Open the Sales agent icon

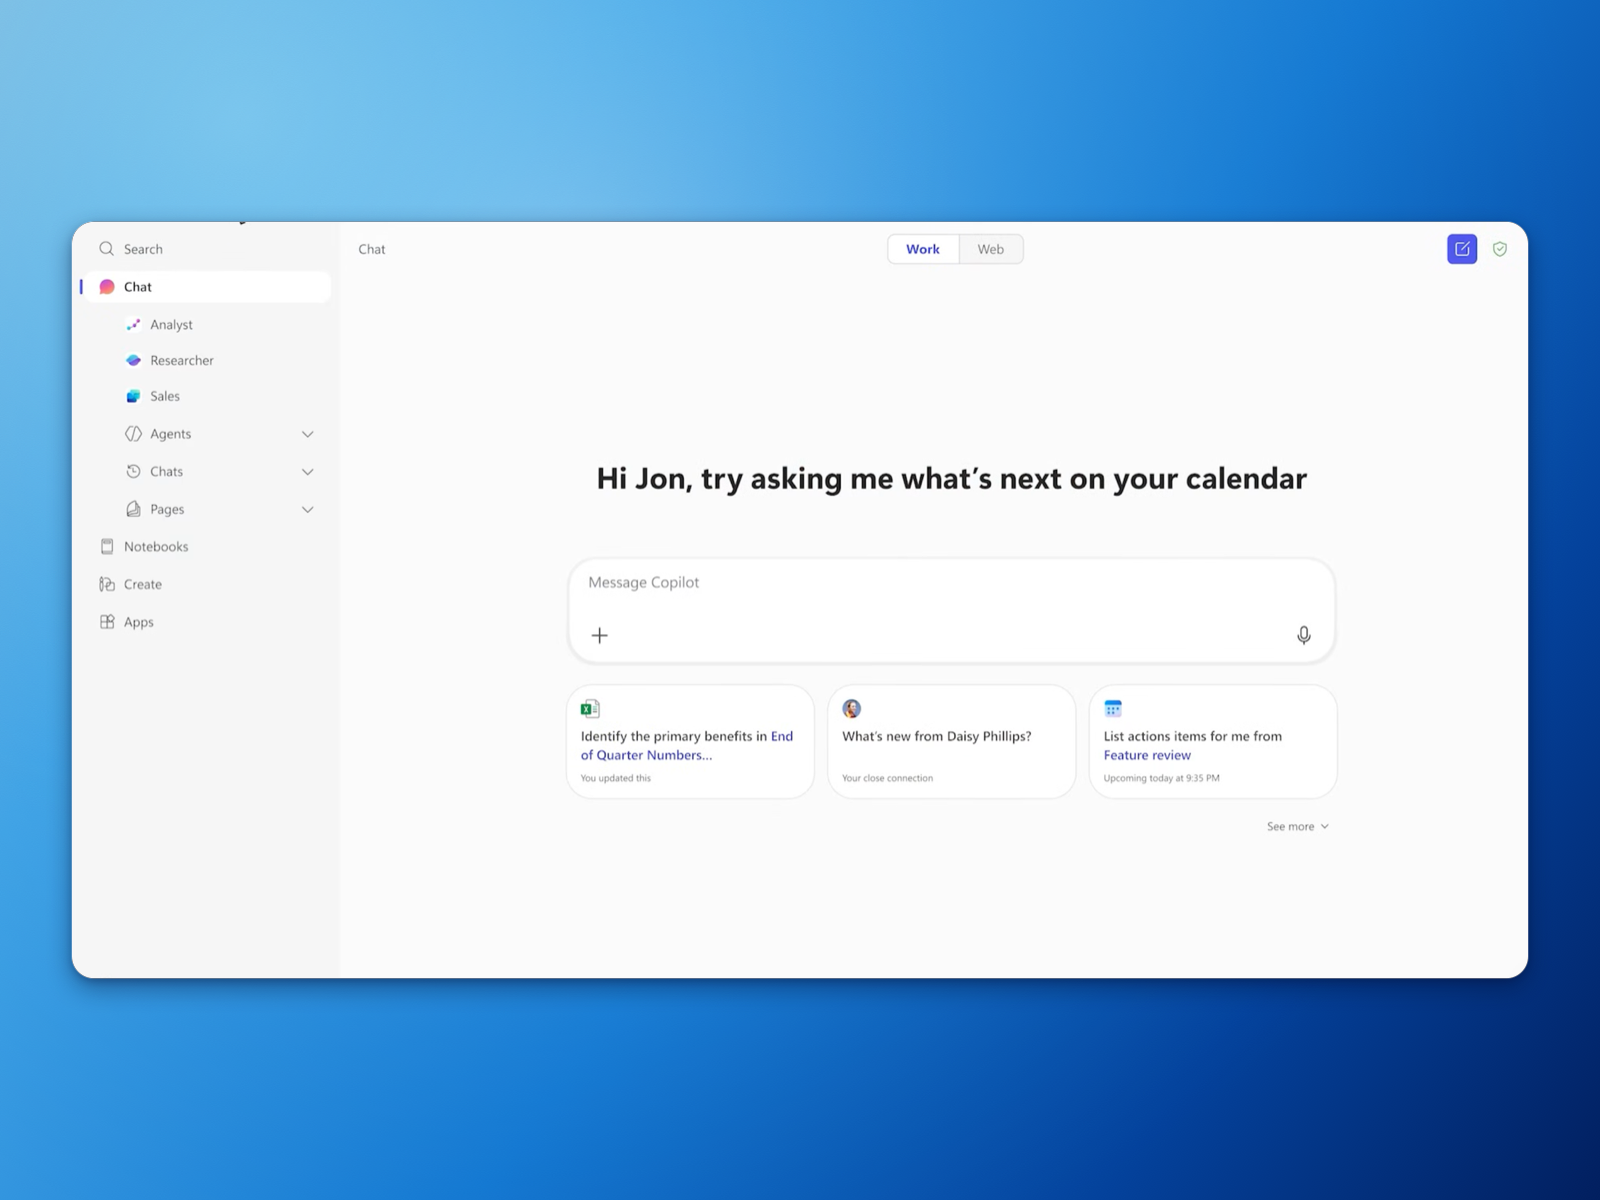pyautogui.click(x=133, y=396)
